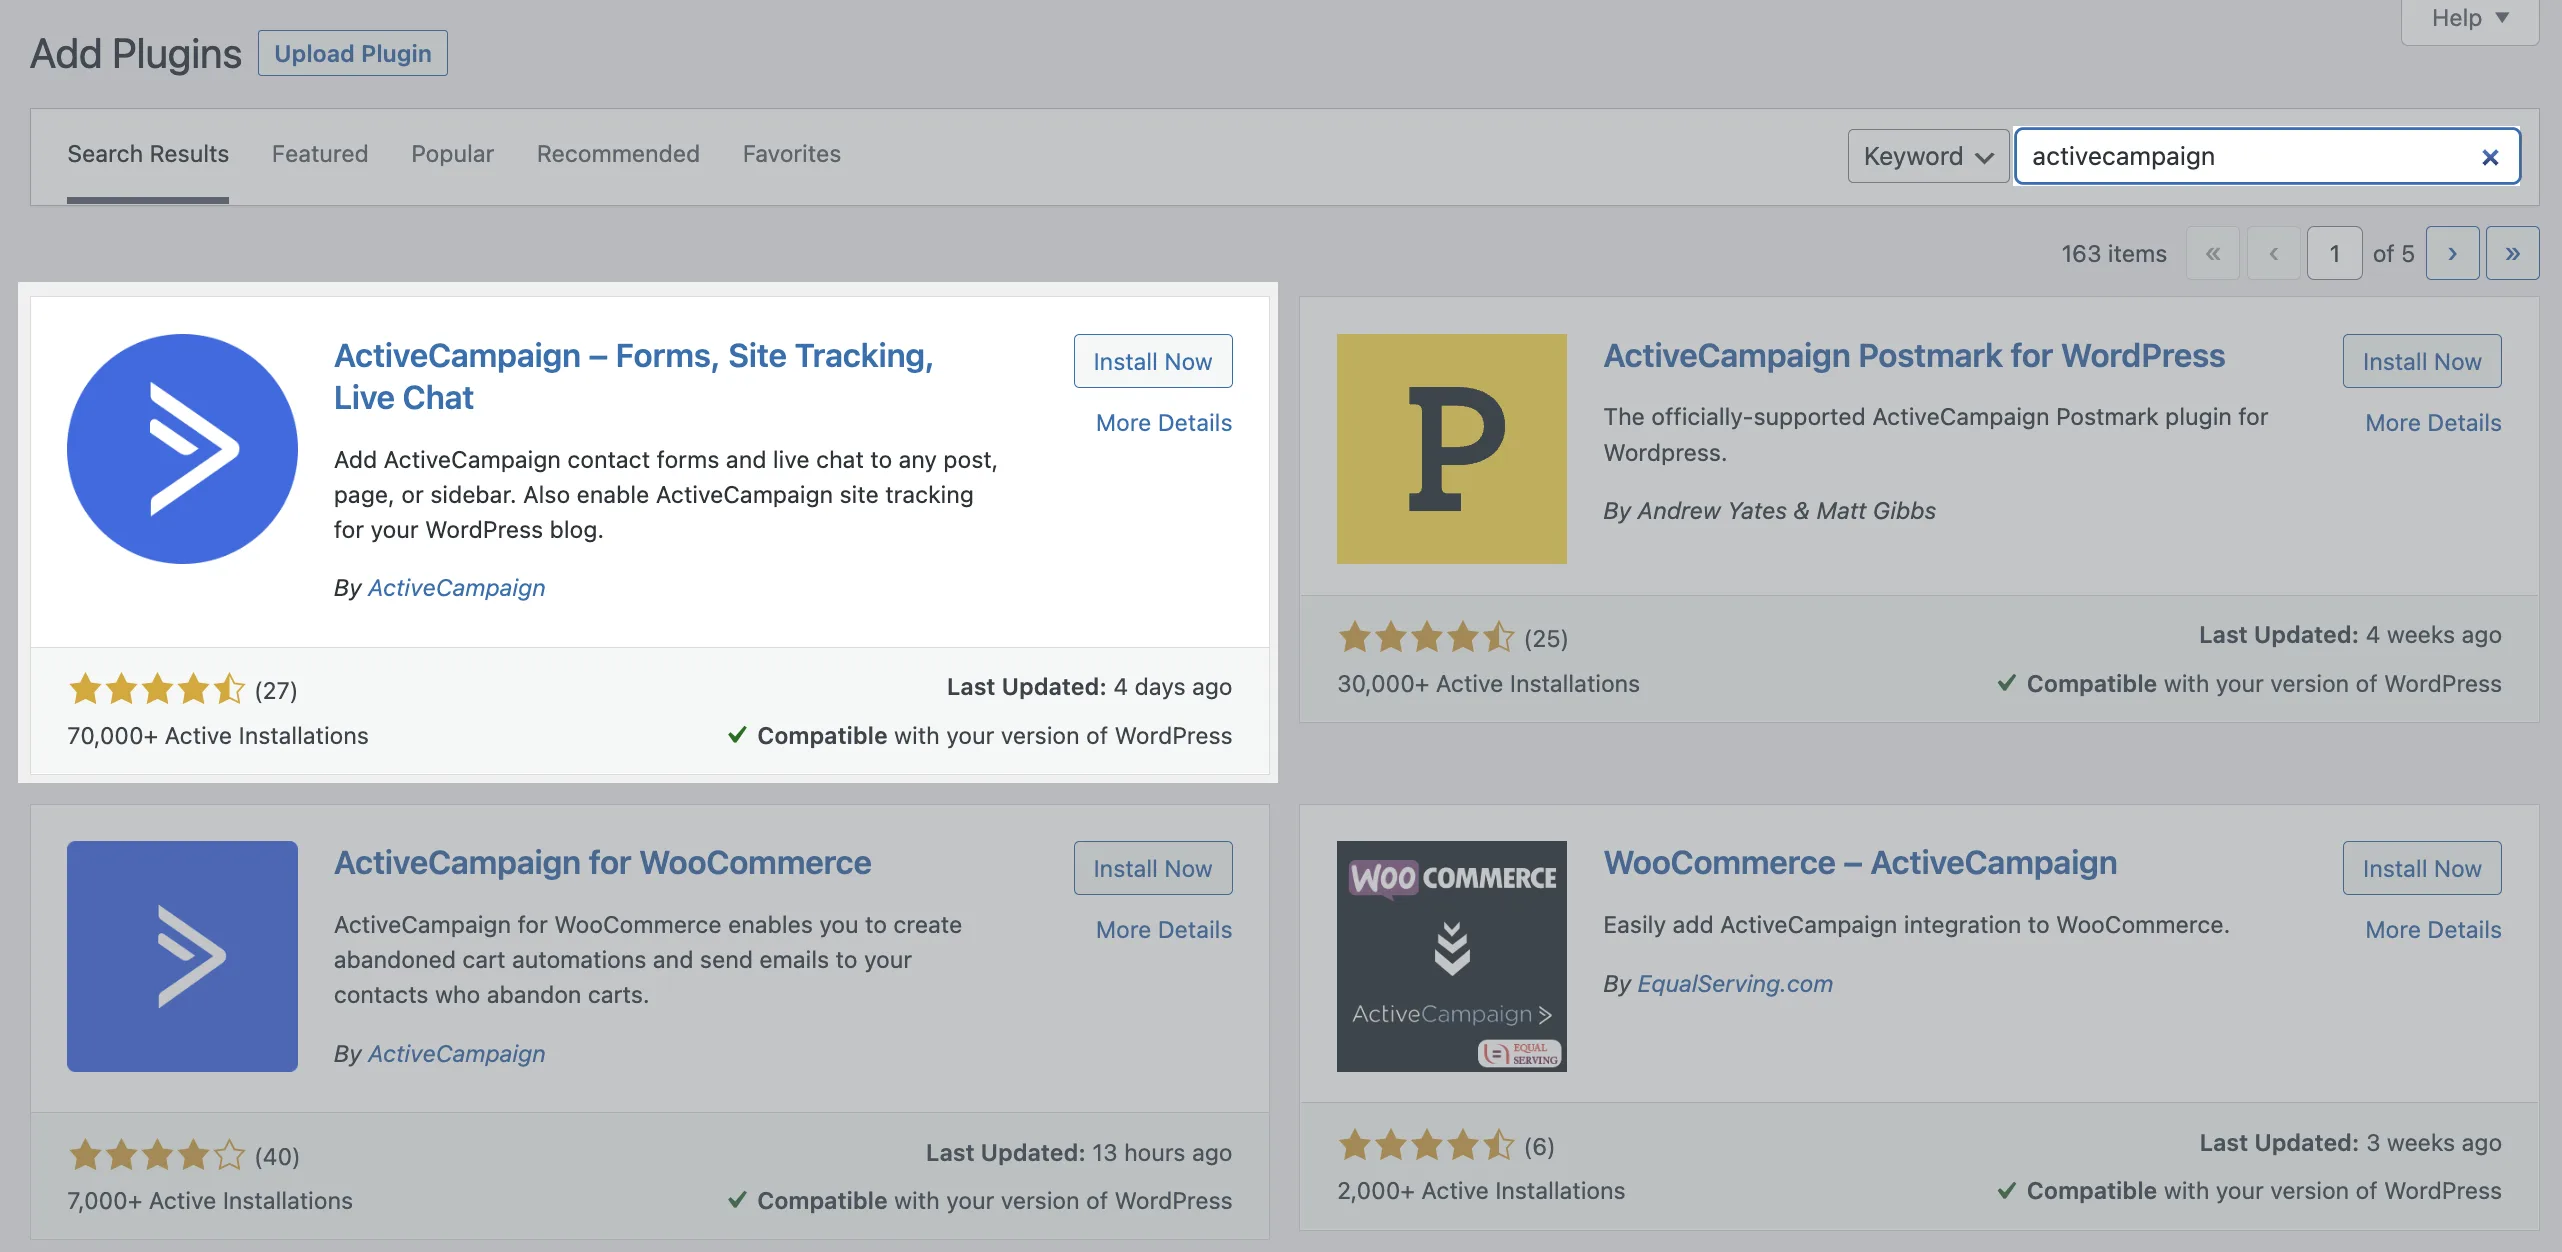This screenshot has width=2562, height=1252.
Task: Focus the plugin search input field
Action: [2240, 157]
